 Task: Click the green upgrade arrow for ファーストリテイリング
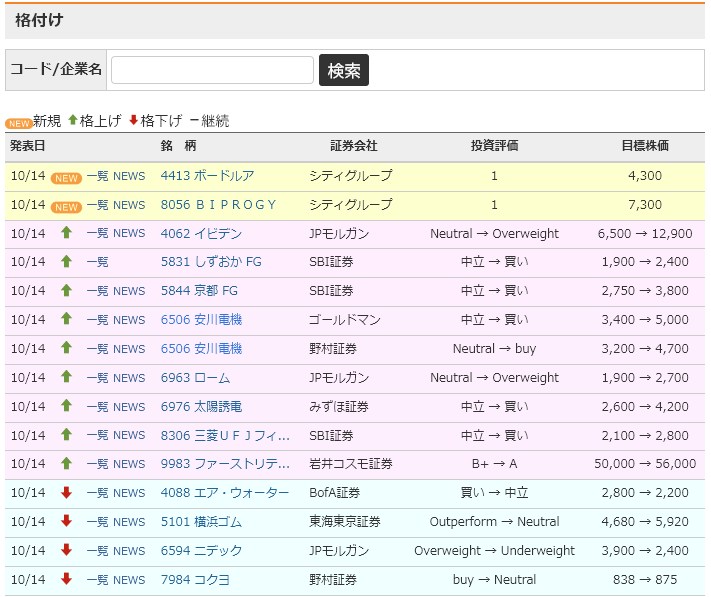[x=67, y=464]
